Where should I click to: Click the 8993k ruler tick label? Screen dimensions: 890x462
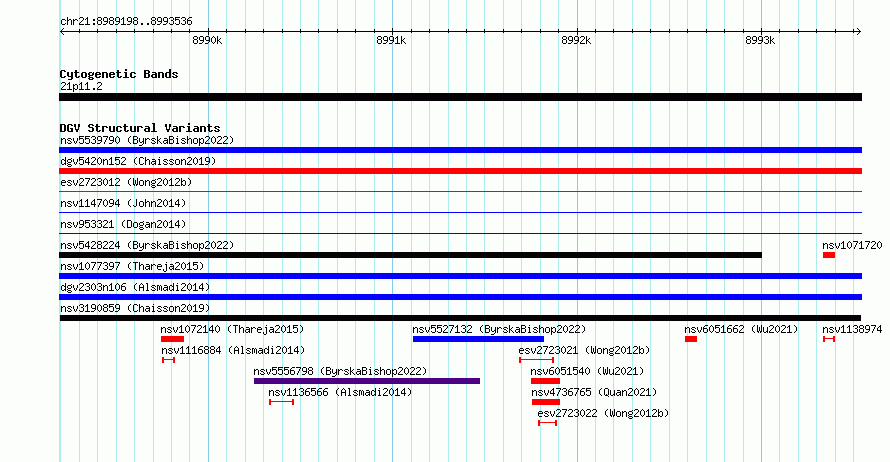760,41
